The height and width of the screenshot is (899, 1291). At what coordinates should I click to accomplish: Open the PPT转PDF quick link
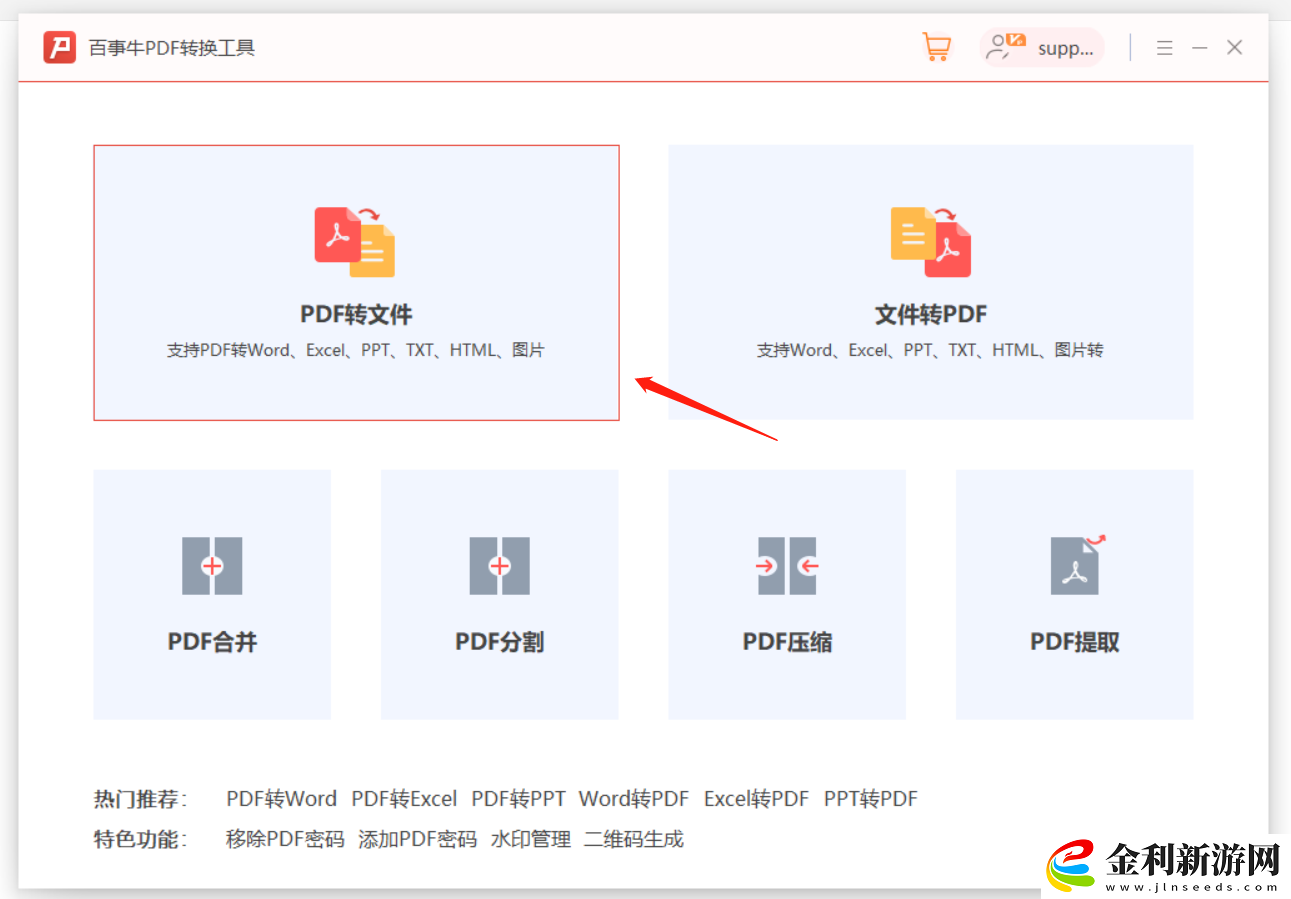pos(871,799)
